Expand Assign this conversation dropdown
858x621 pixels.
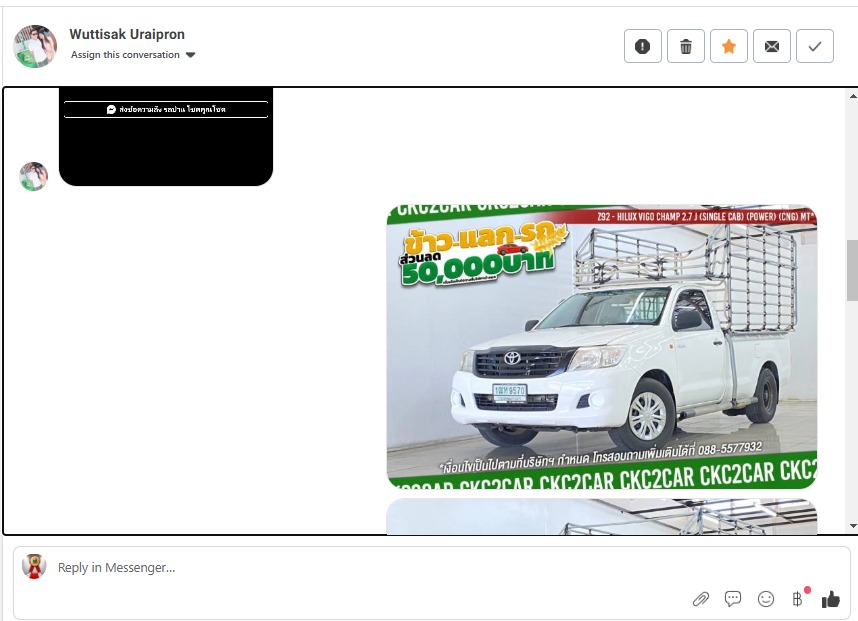[133, 55]
